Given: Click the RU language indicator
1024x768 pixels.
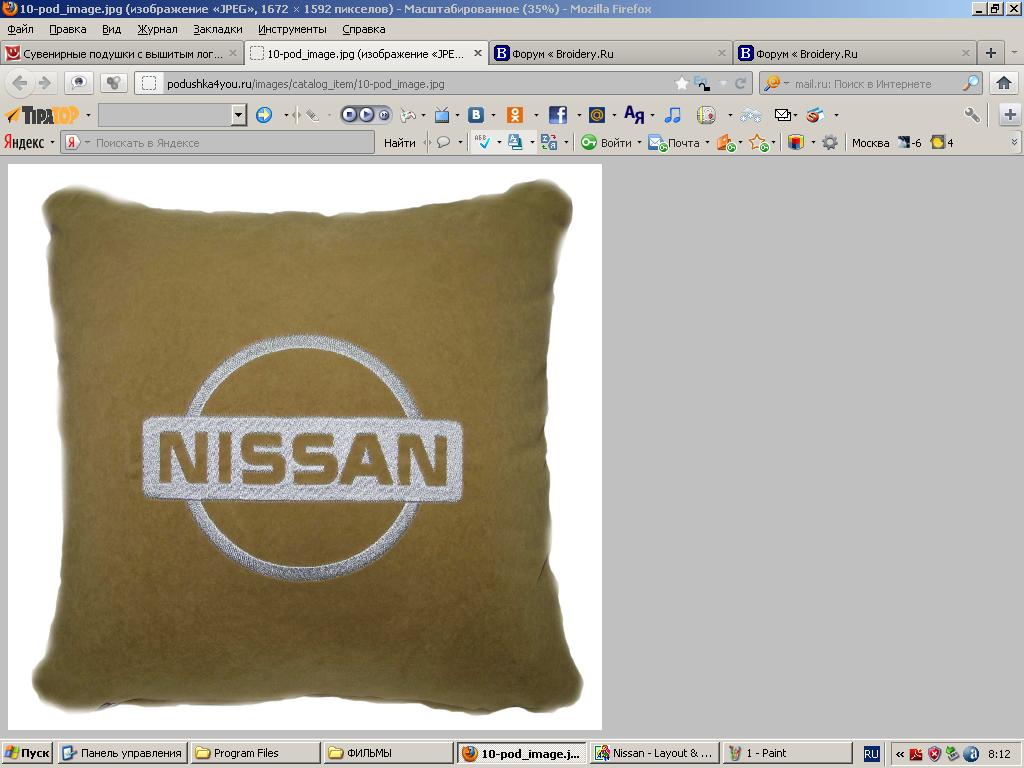Looking at the screenshot, I should point(871,754).
